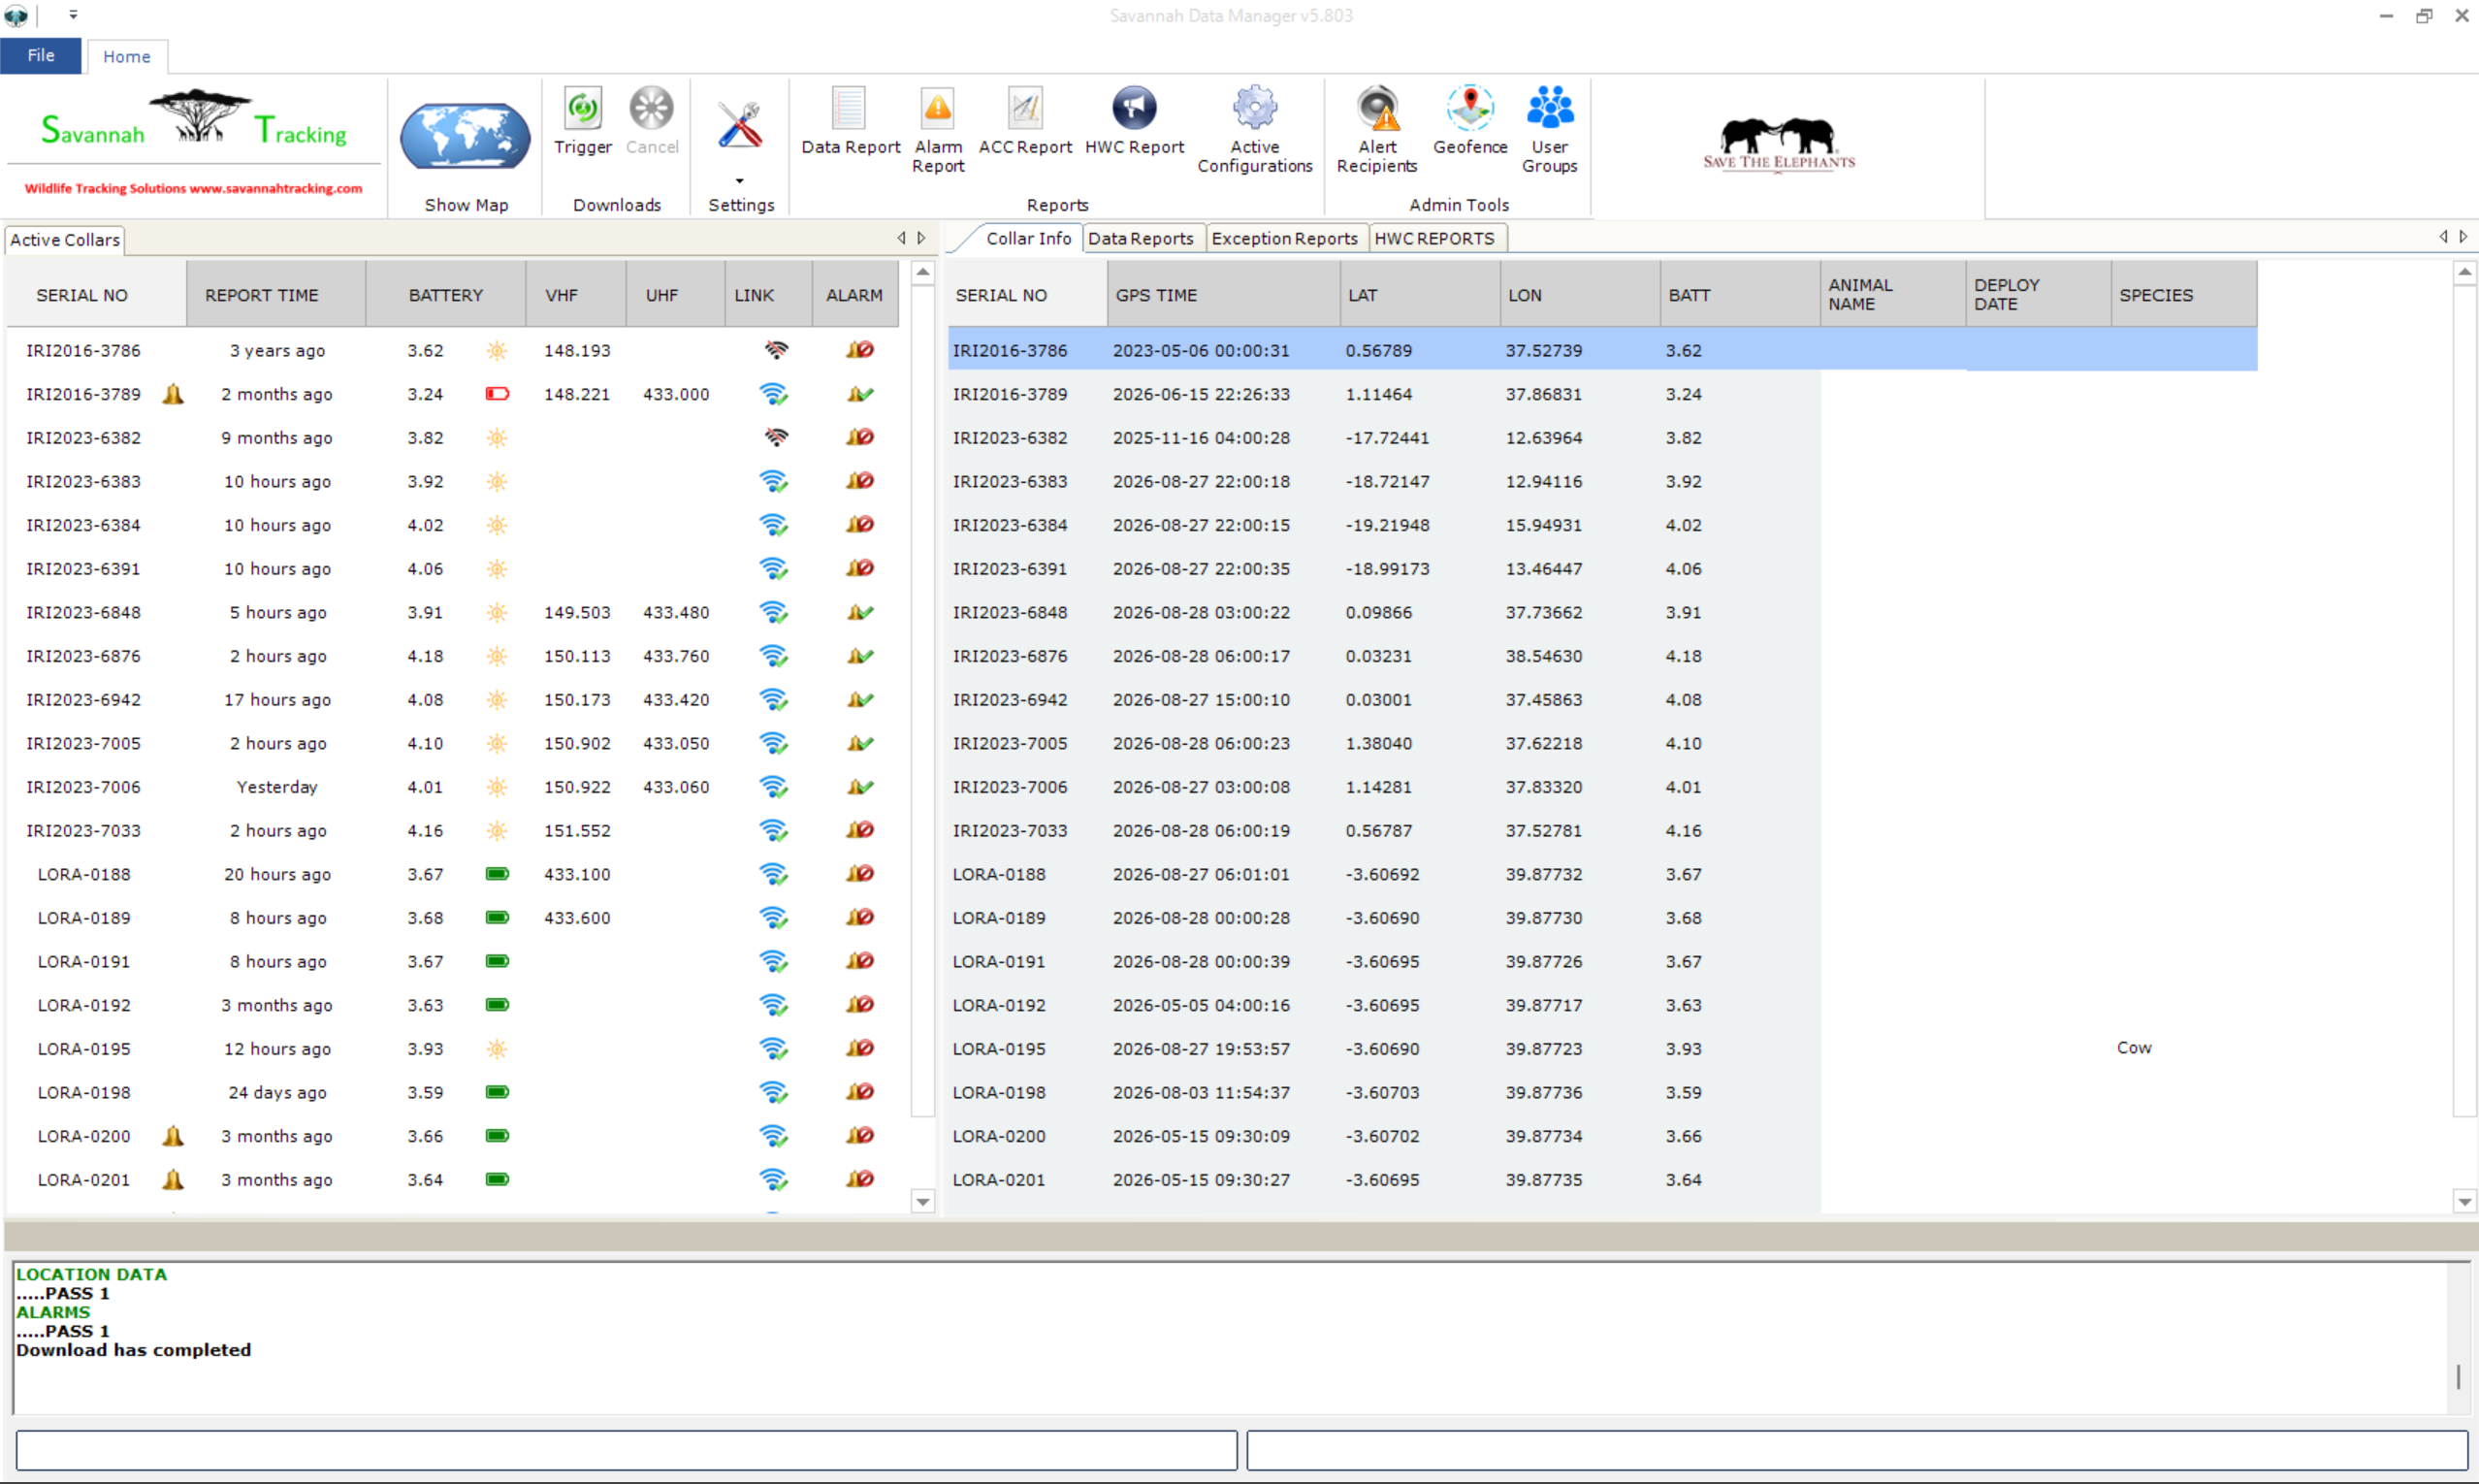Click the Download has completed log line

(x=133, y=1350)
